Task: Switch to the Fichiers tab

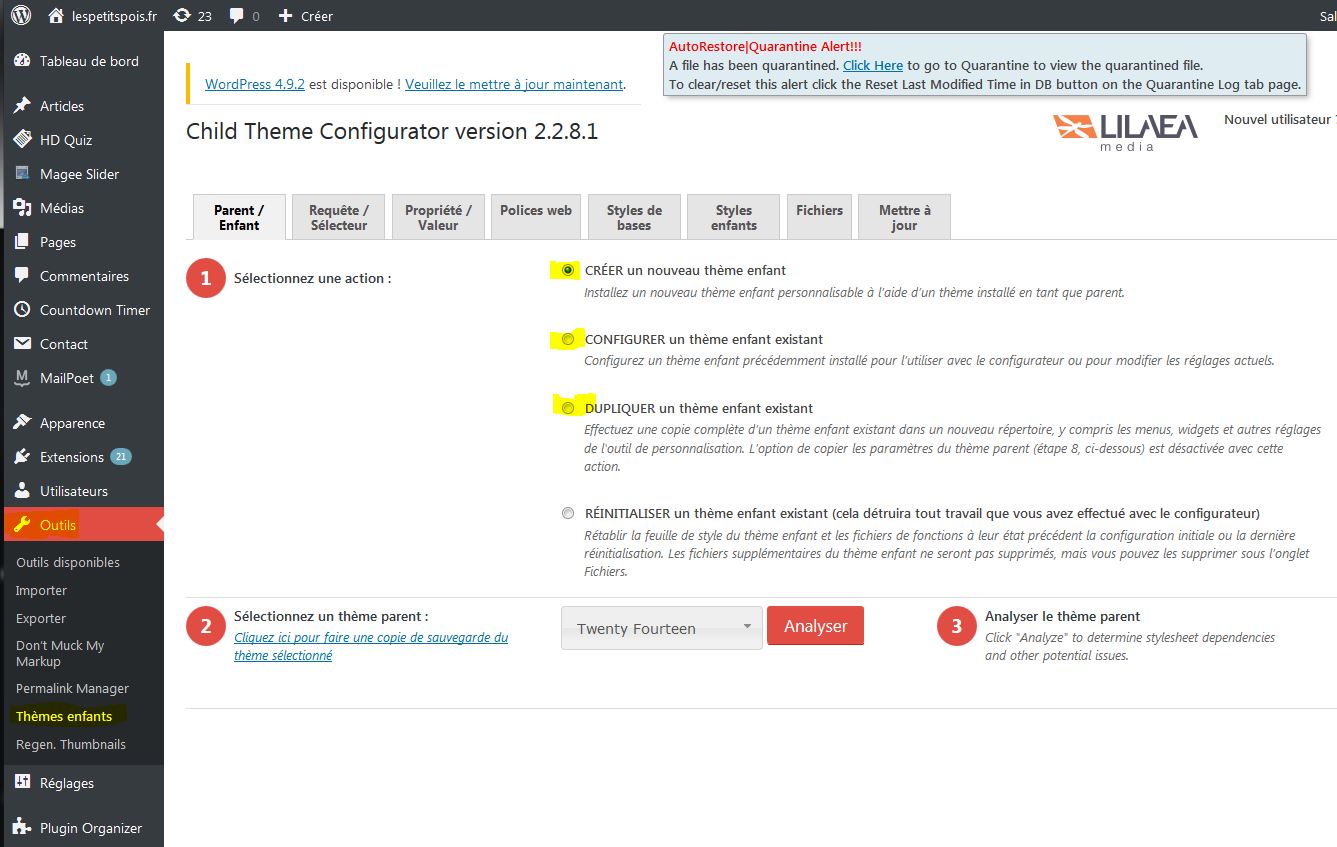Action: coord(819,211)
